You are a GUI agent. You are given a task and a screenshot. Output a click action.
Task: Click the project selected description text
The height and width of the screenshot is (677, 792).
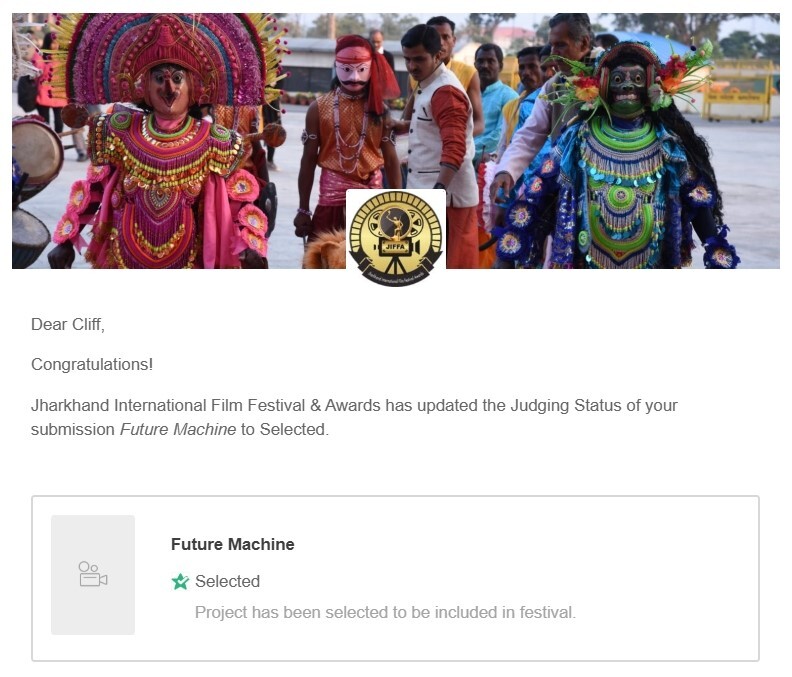pyautogui.click(x=385, y=612)
